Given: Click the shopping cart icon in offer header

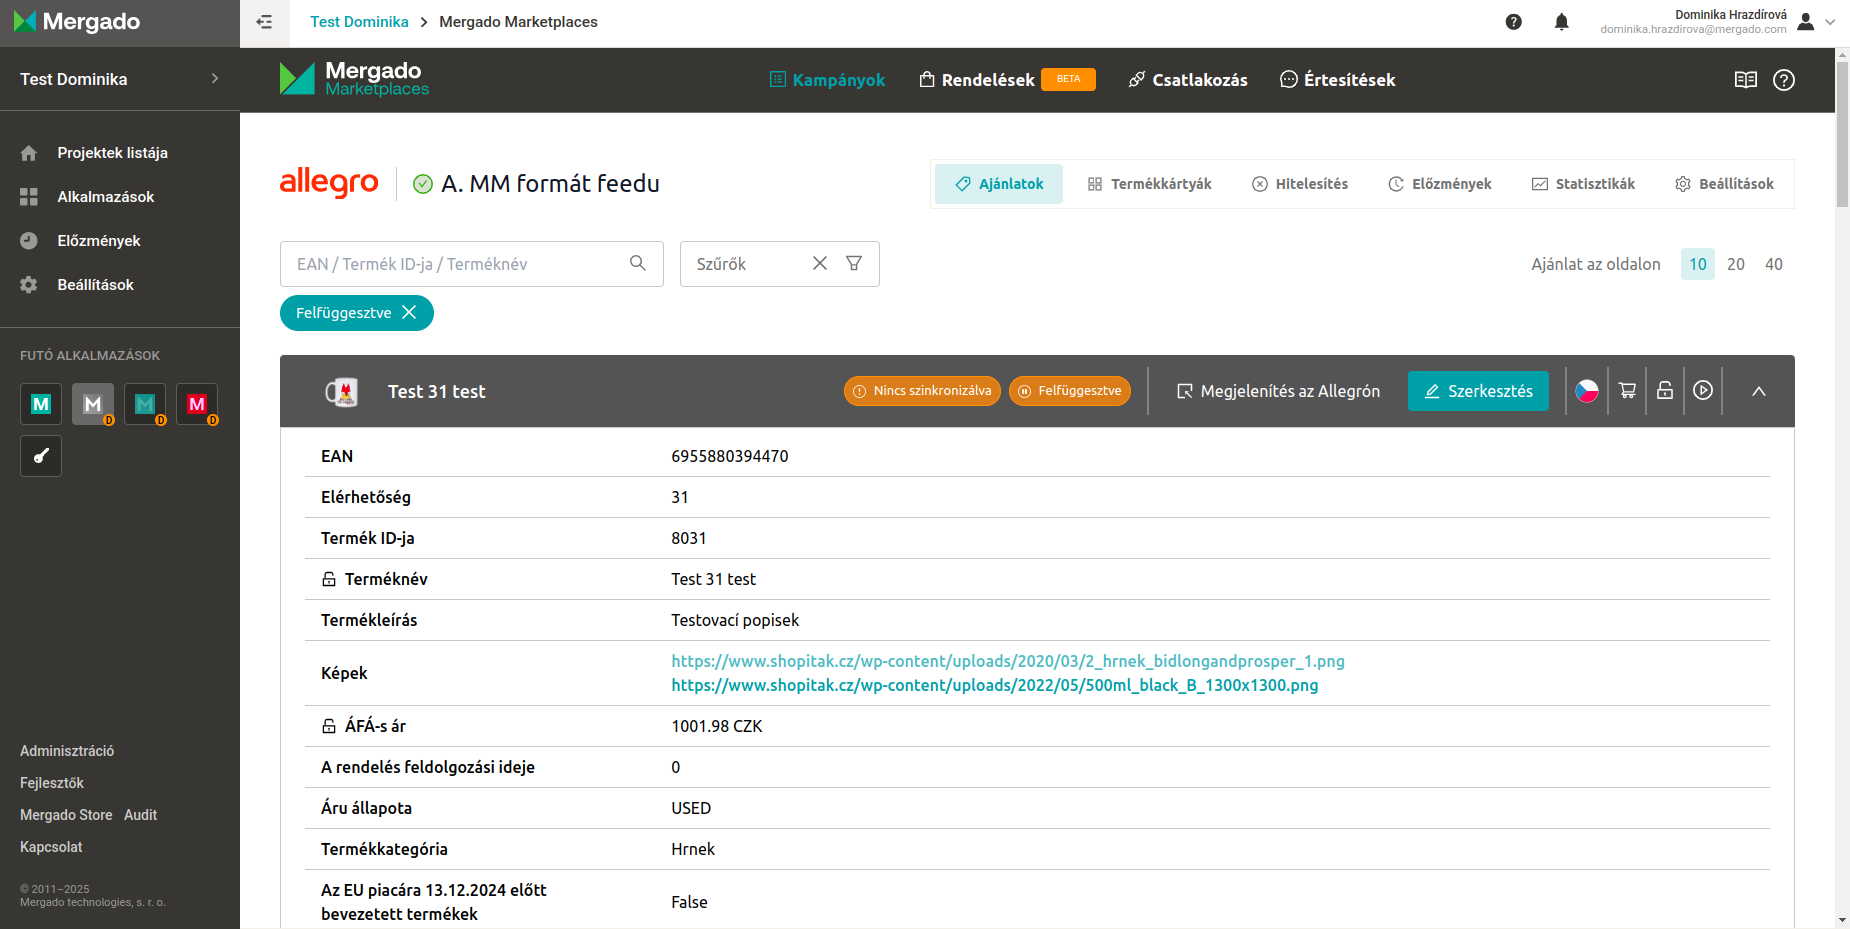Looking at the screenshot, I should click(1627, 391).
